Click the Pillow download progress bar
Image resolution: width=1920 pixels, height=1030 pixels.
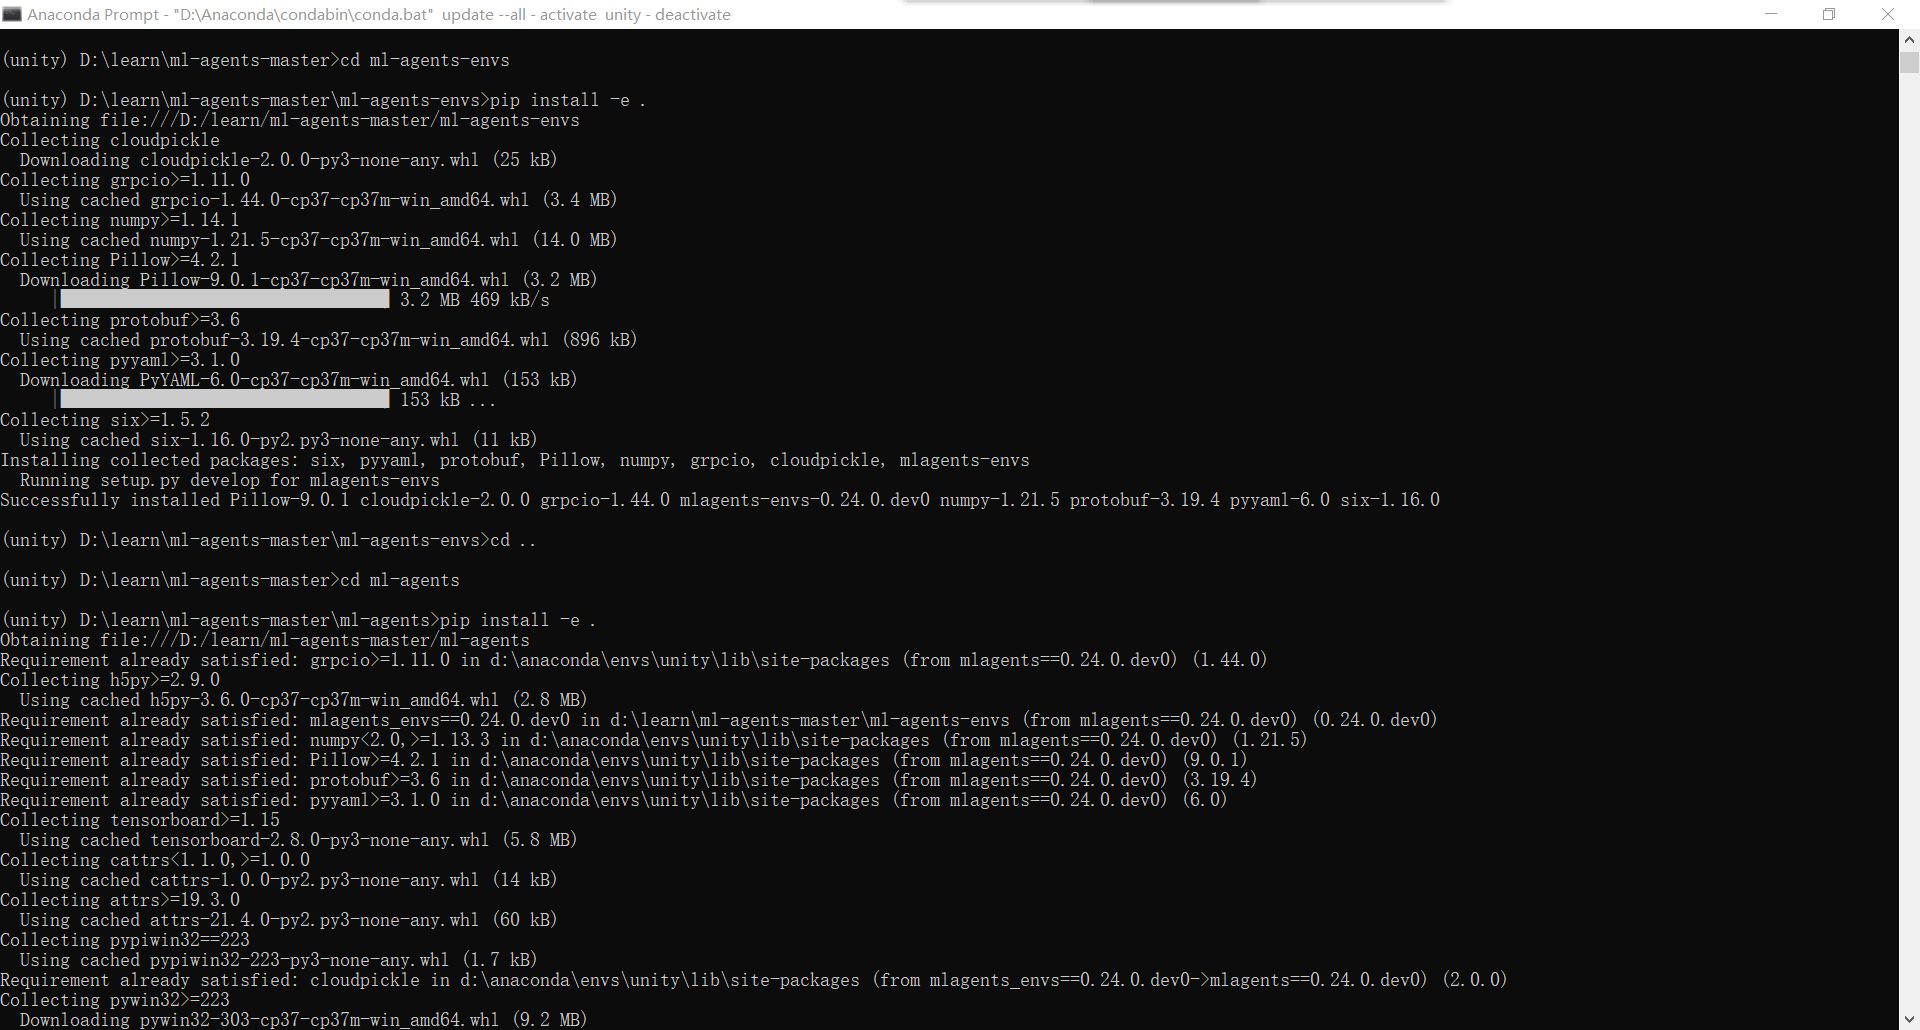click(223, 299)
